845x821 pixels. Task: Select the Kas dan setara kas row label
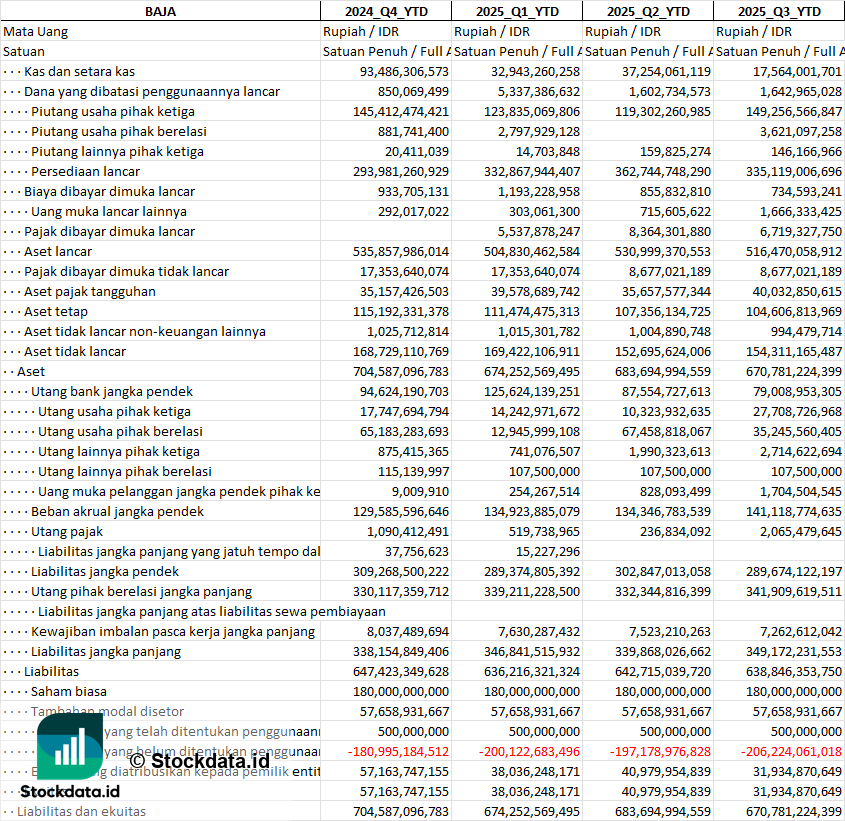79,71
